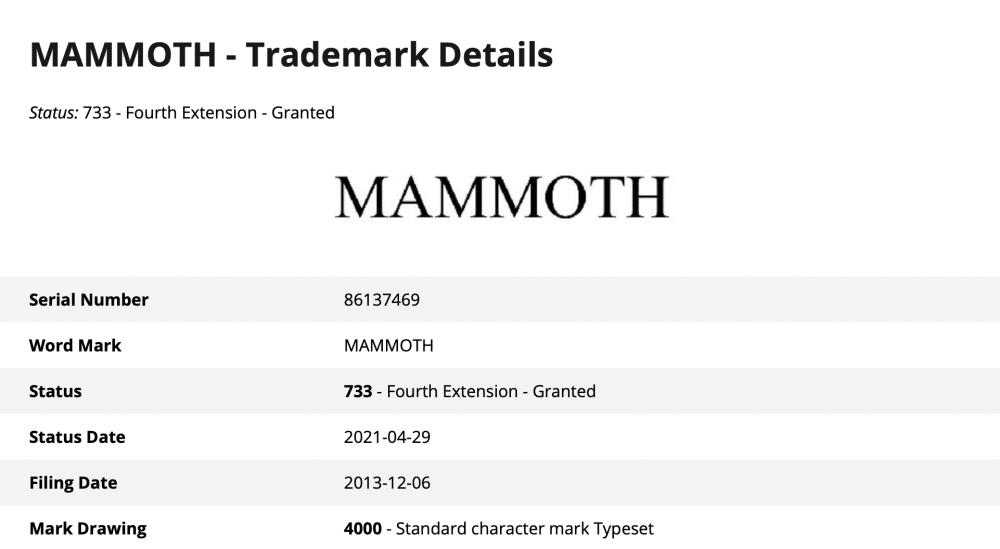Select the Word Mark row label
Screen dimensions: 1000x549
(x=75, y=345)
